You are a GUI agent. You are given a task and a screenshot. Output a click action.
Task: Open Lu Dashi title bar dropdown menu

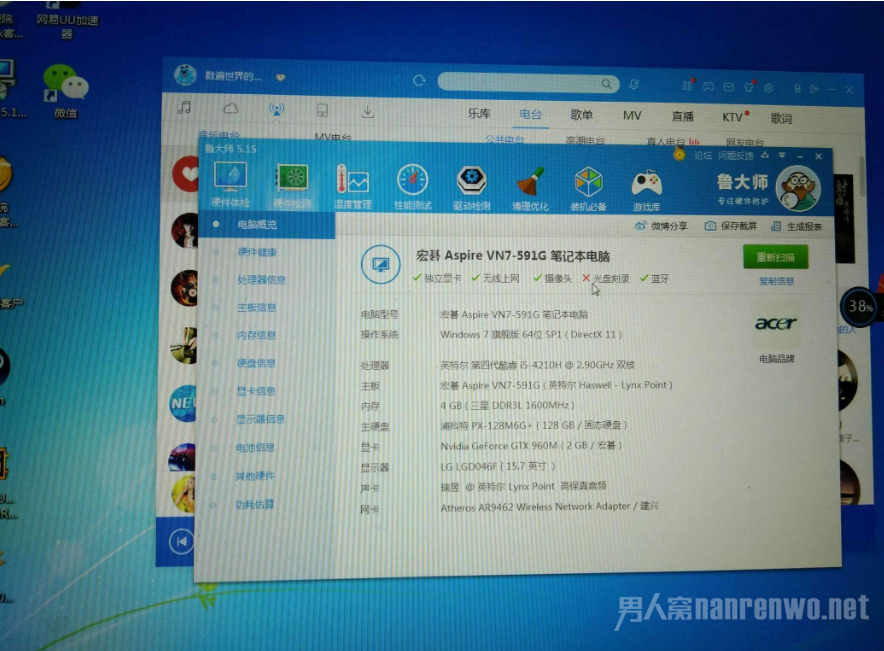(782, 156)
